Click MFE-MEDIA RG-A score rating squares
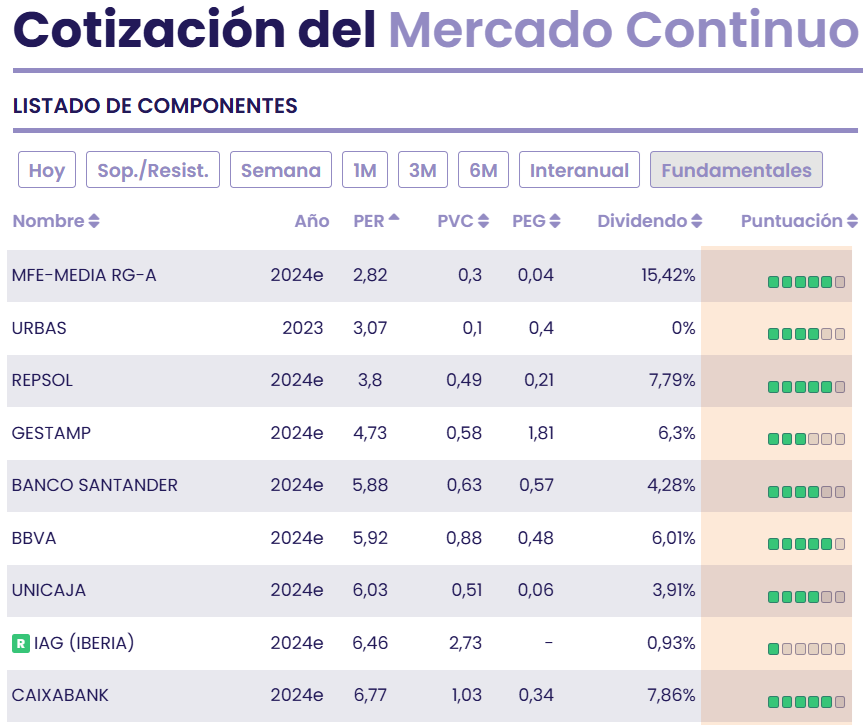Screen dimensions: 863x725 pos(806,282)
